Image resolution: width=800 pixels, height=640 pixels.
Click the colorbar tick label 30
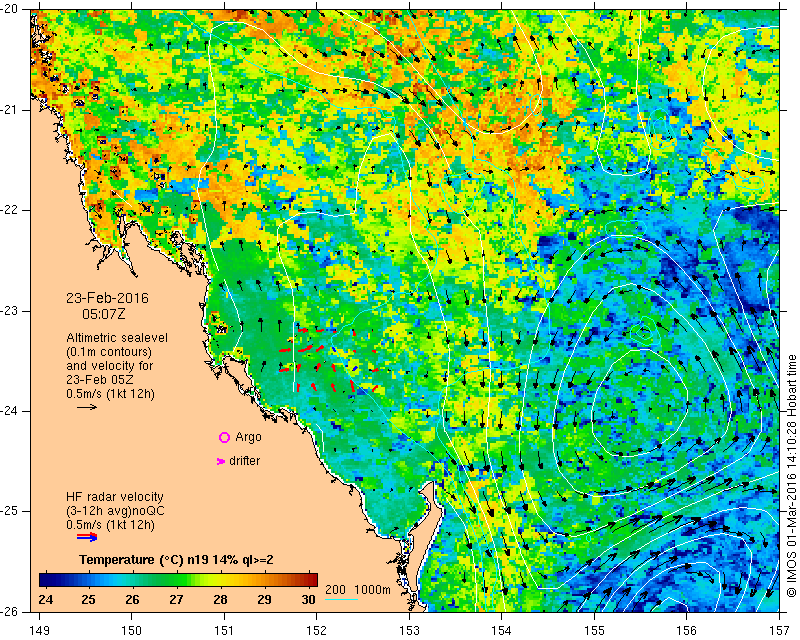[x=308, y=599]
